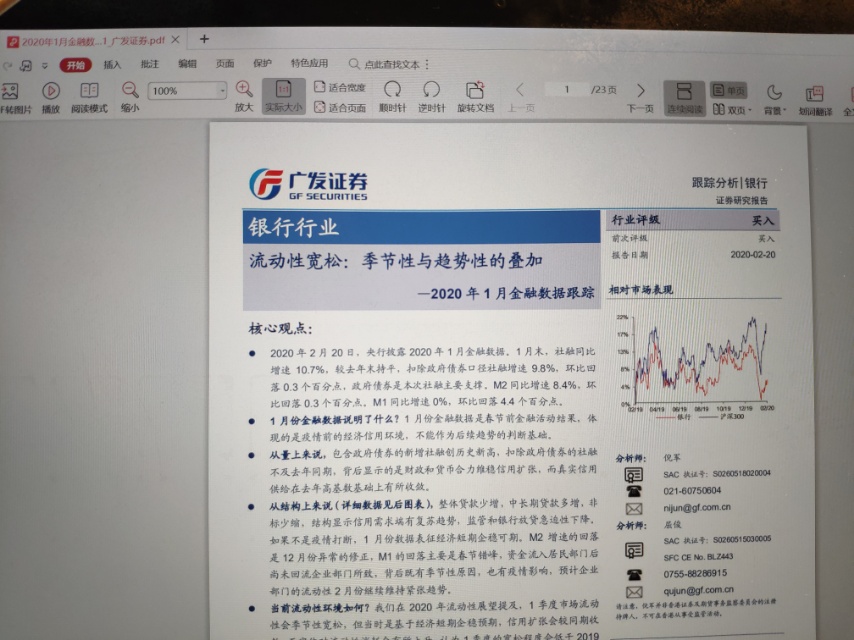
Task: Open the 批注 ribbon tab
Action: (x=150, y=64)
